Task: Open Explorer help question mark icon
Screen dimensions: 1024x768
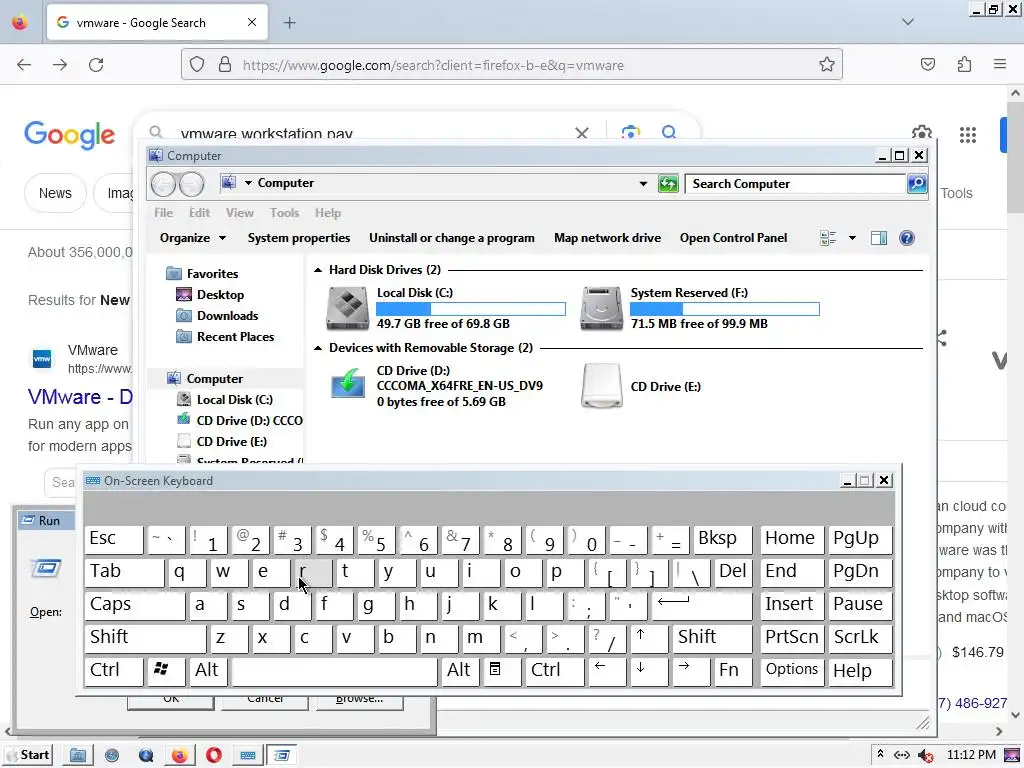Action: (906, 238)
